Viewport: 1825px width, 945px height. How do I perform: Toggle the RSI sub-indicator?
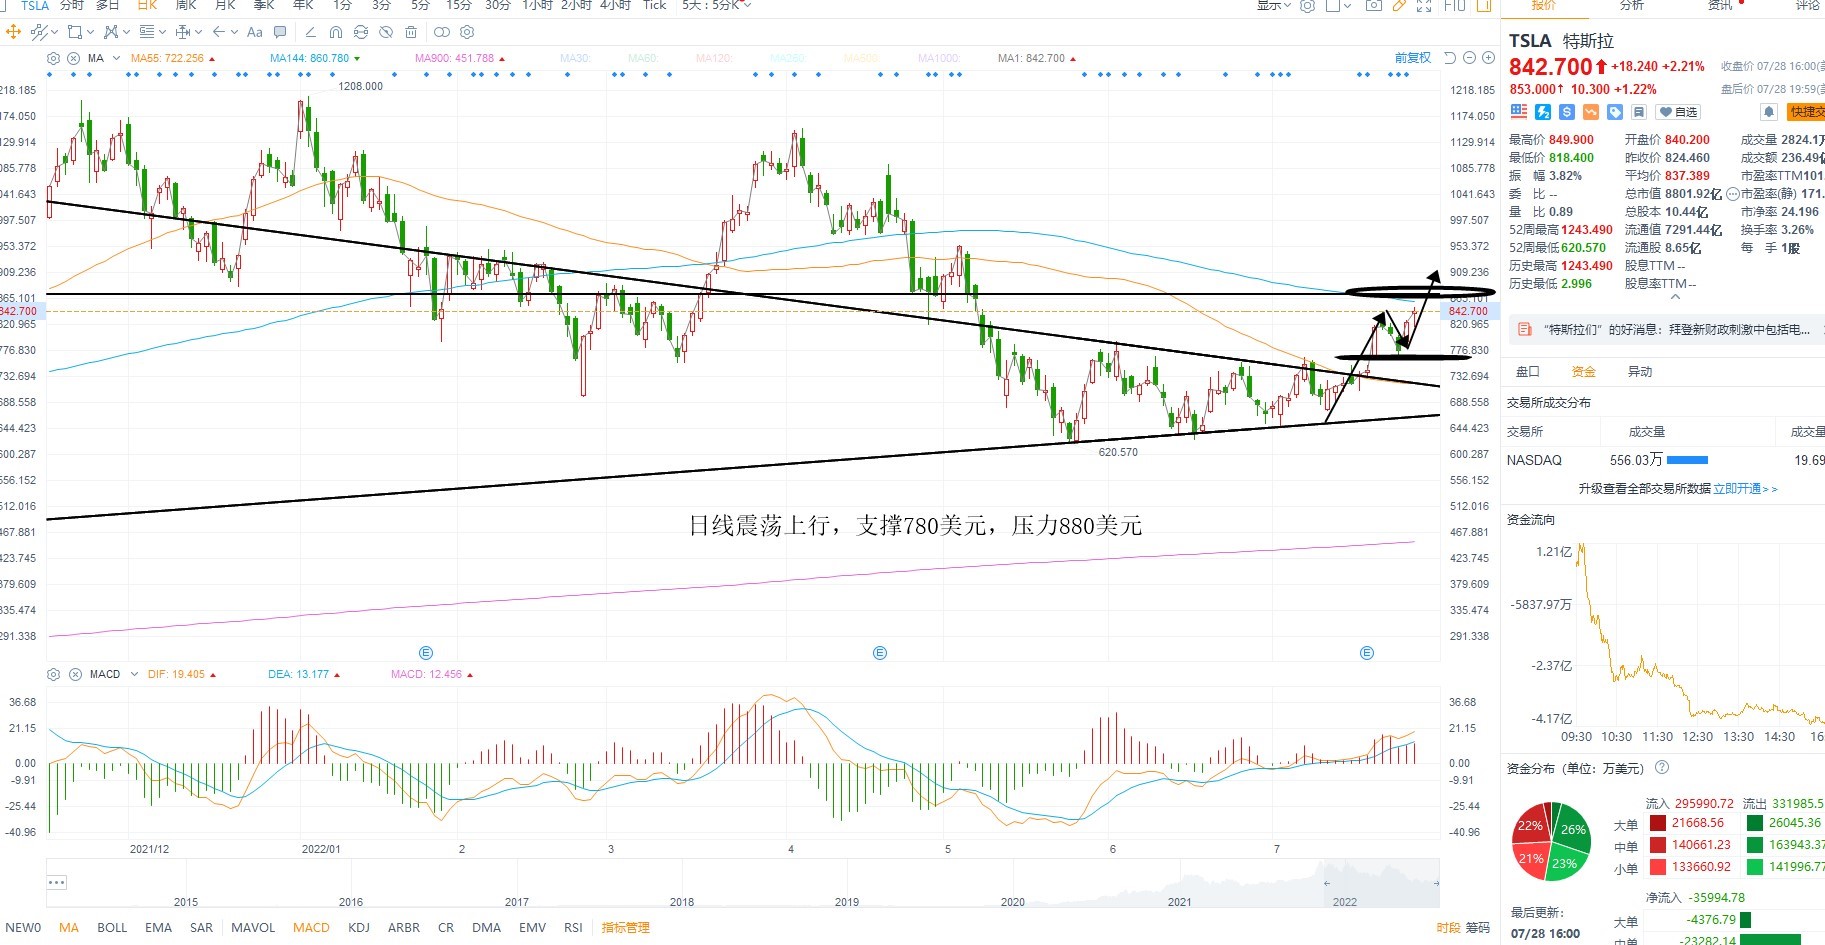pyautogui.click(x=573, y=927)
